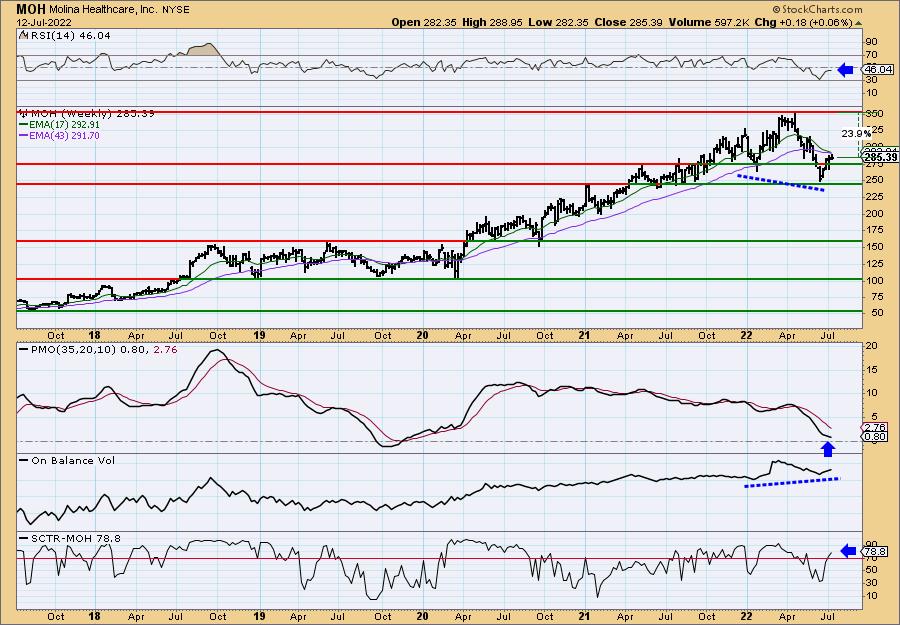
Task: Click the 23.9% upside target label
Action: click(856, 133)
